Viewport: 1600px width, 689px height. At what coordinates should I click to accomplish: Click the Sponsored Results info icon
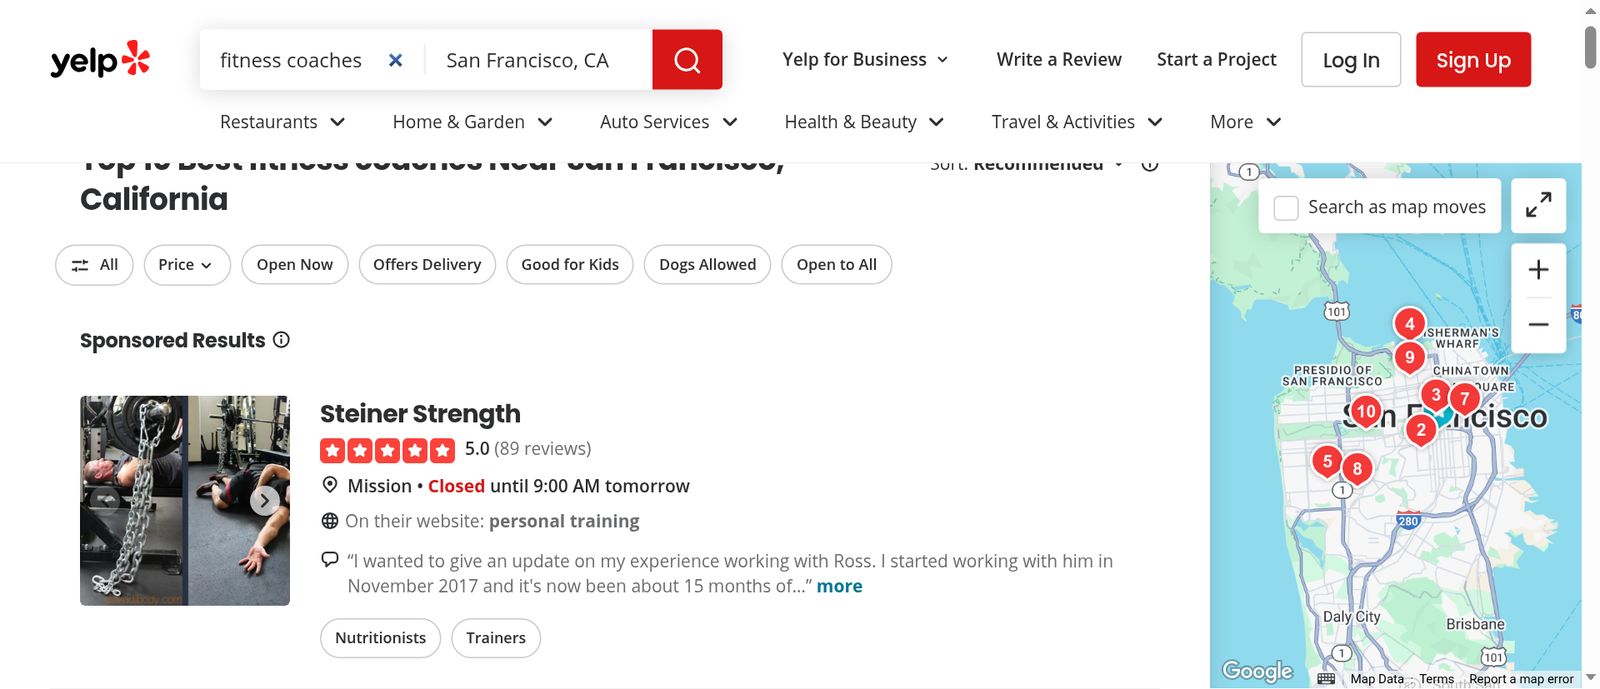coord(281,340)
